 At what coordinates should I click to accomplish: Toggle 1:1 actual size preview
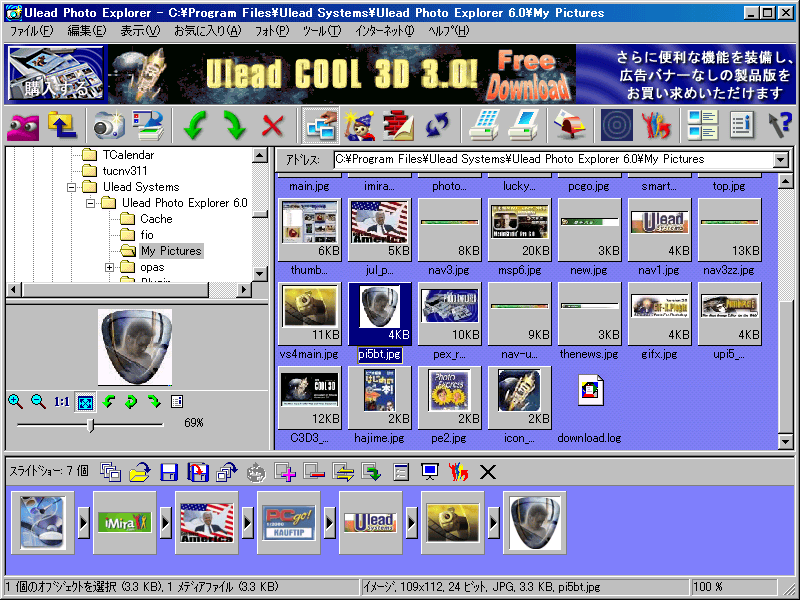[x=62, y=402]
